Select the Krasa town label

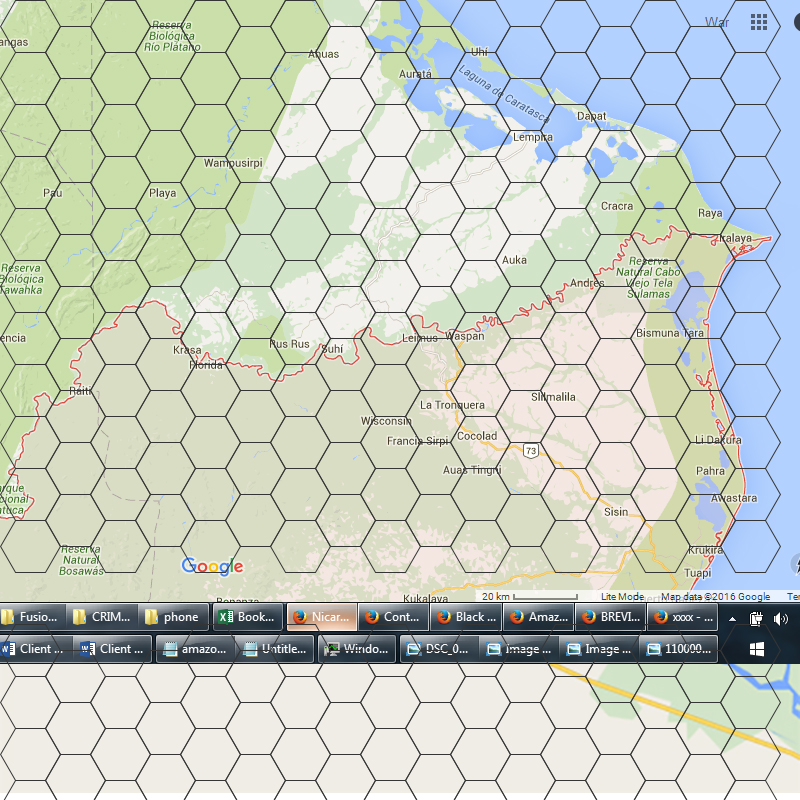click(x=187, y=350)
